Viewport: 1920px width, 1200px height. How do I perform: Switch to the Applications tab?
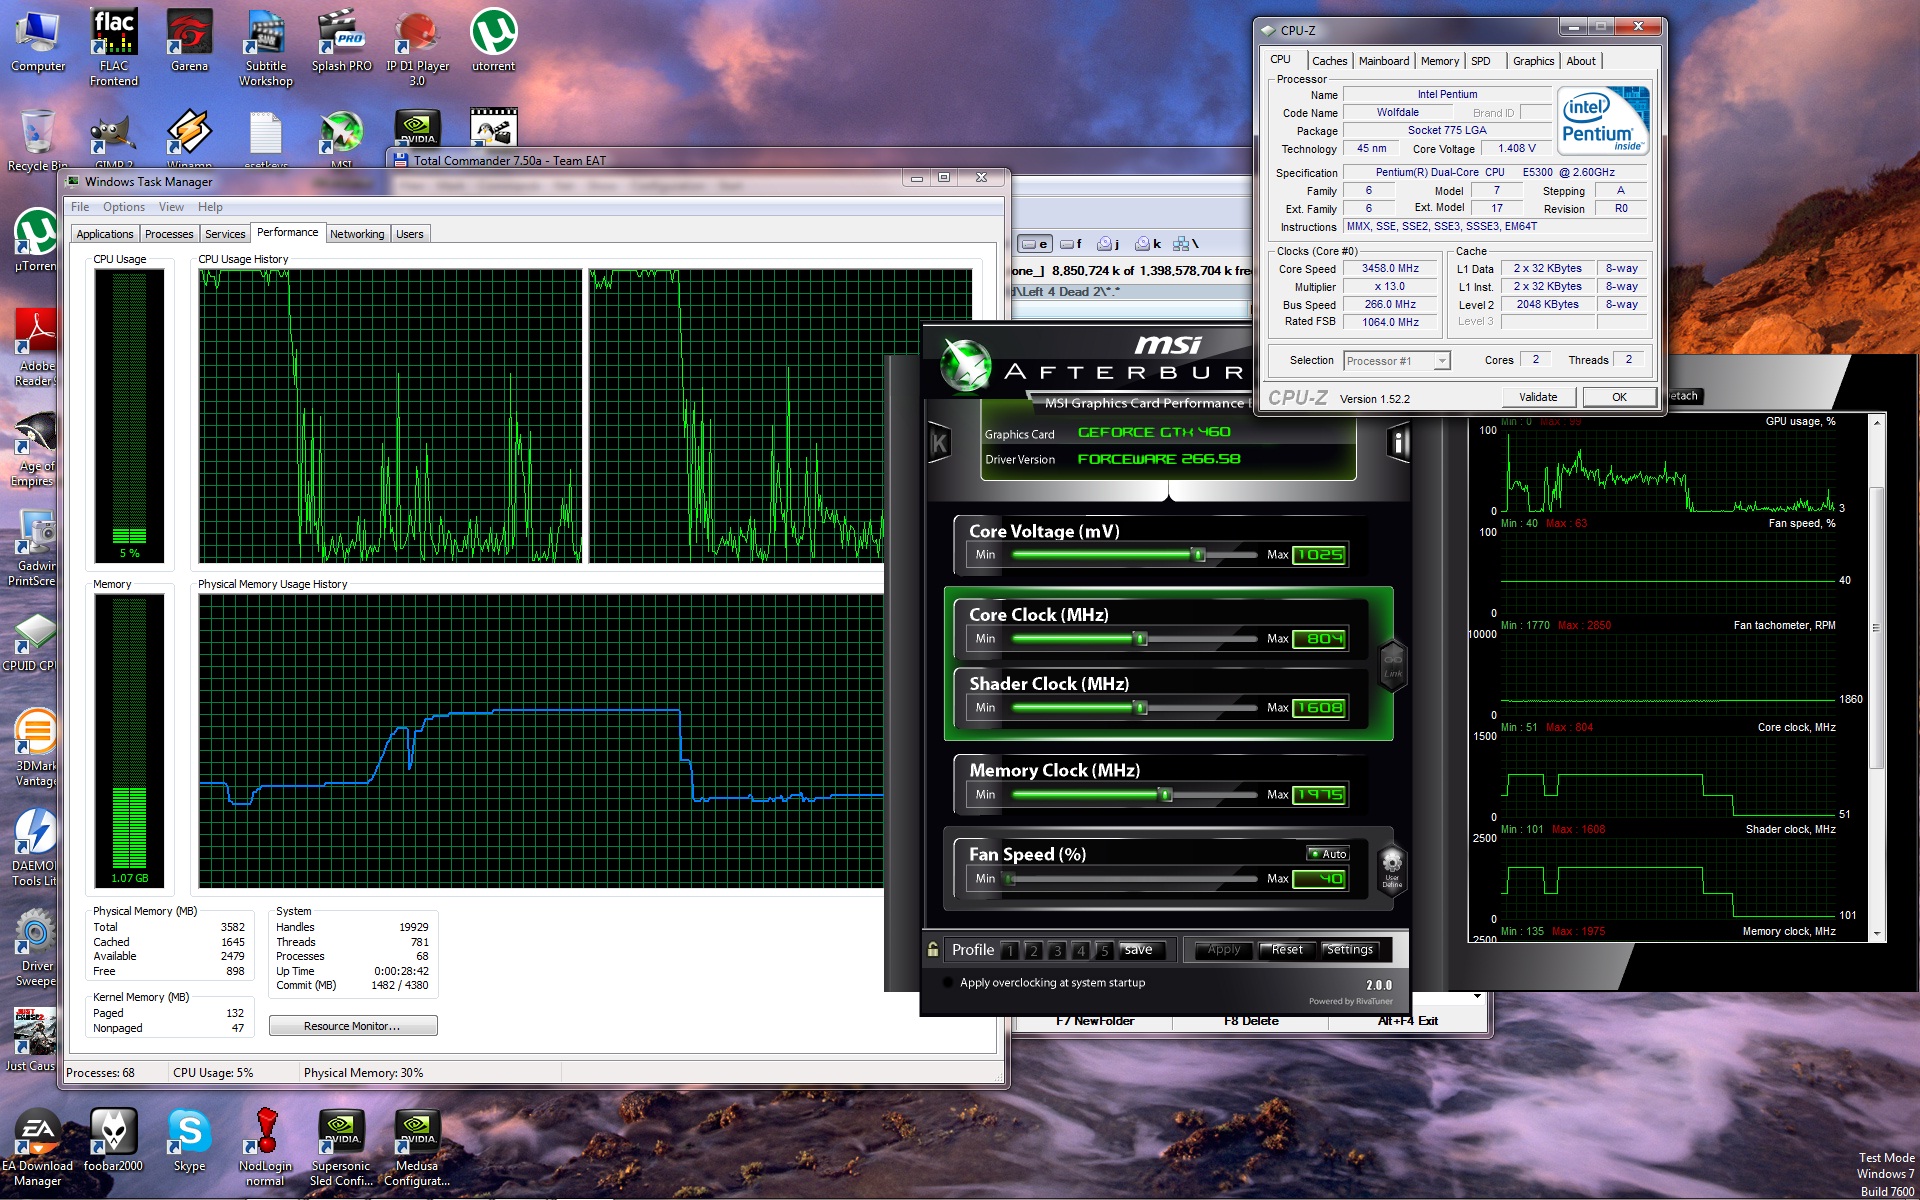tap(105, 234)
